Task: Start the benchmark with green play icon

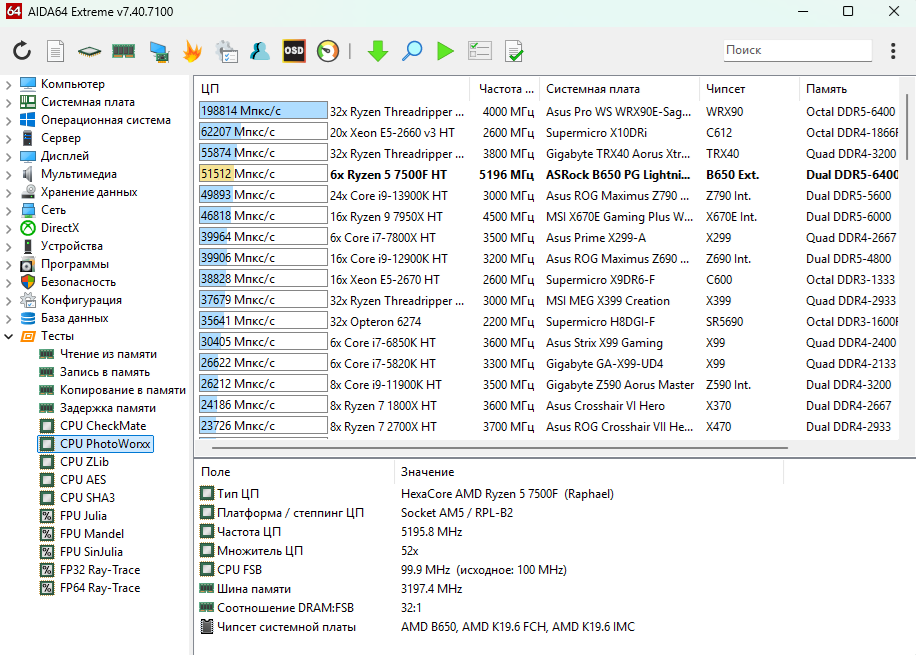Action: (x=445, y=51)
